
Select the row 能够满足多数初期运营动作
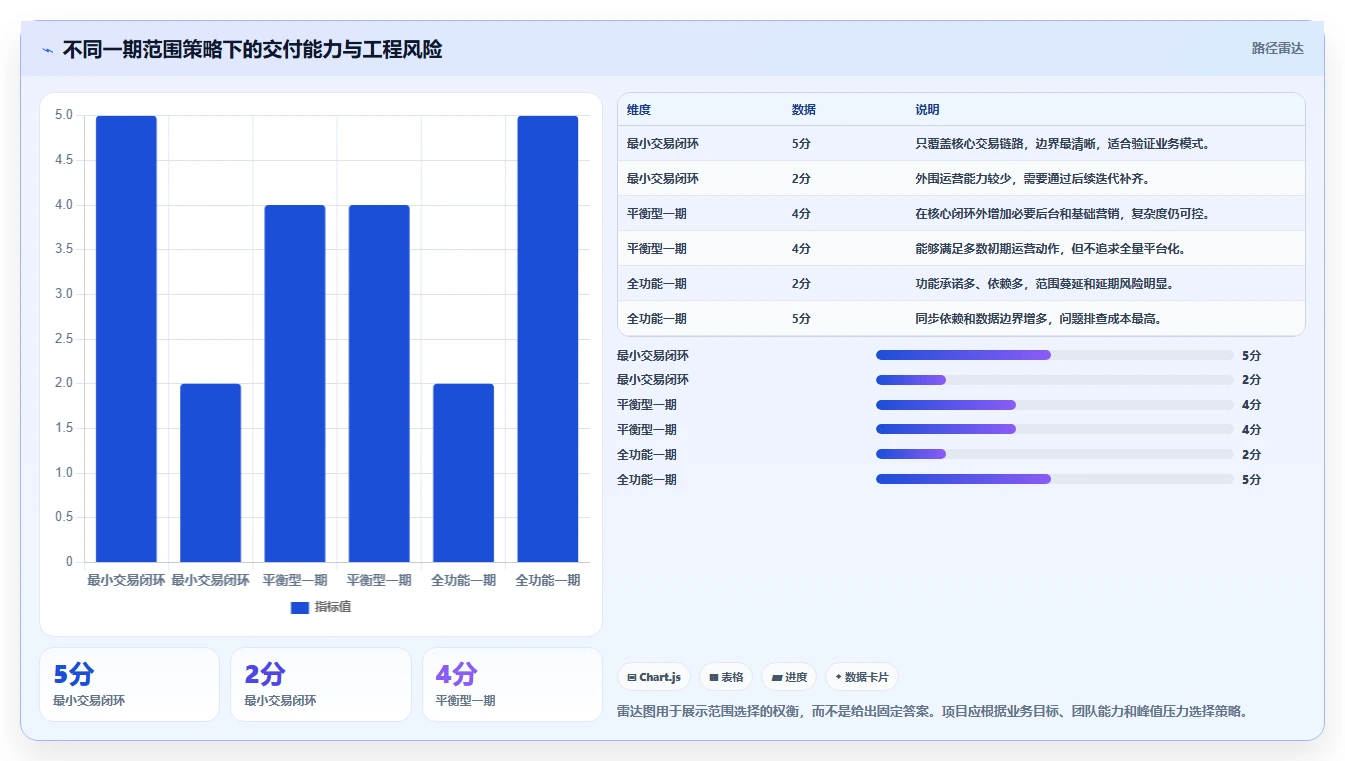[x=961, y=249]
